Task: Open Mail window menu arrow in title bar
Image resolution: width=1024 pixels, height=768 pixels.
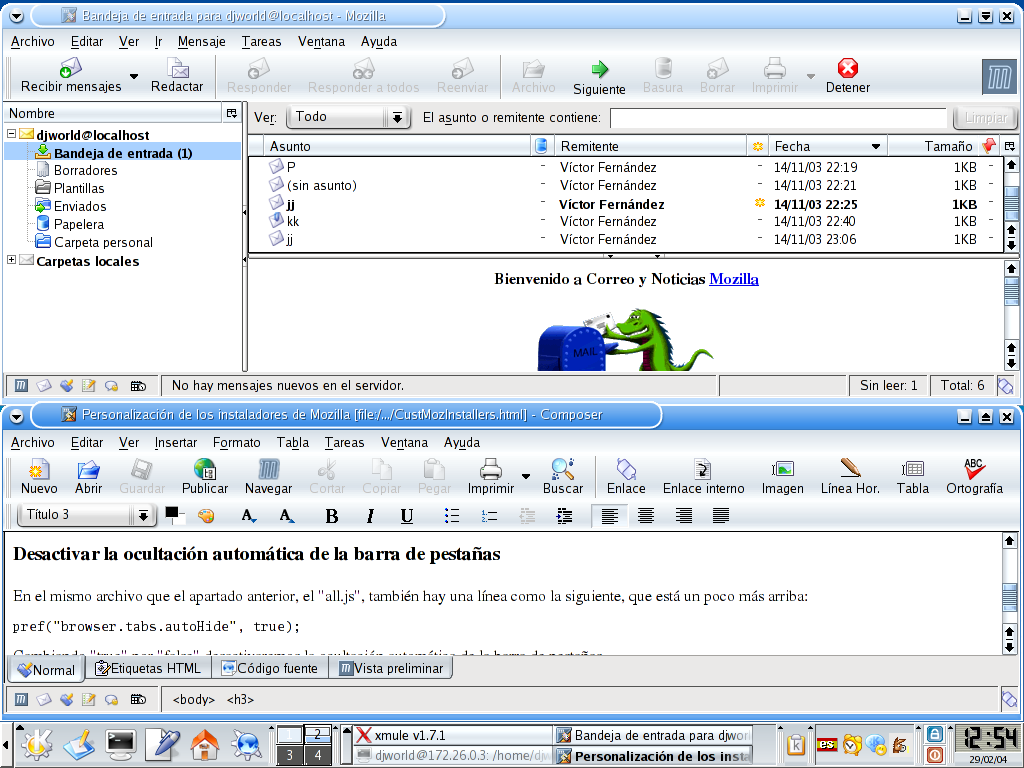Action: (x=17, y=16)
